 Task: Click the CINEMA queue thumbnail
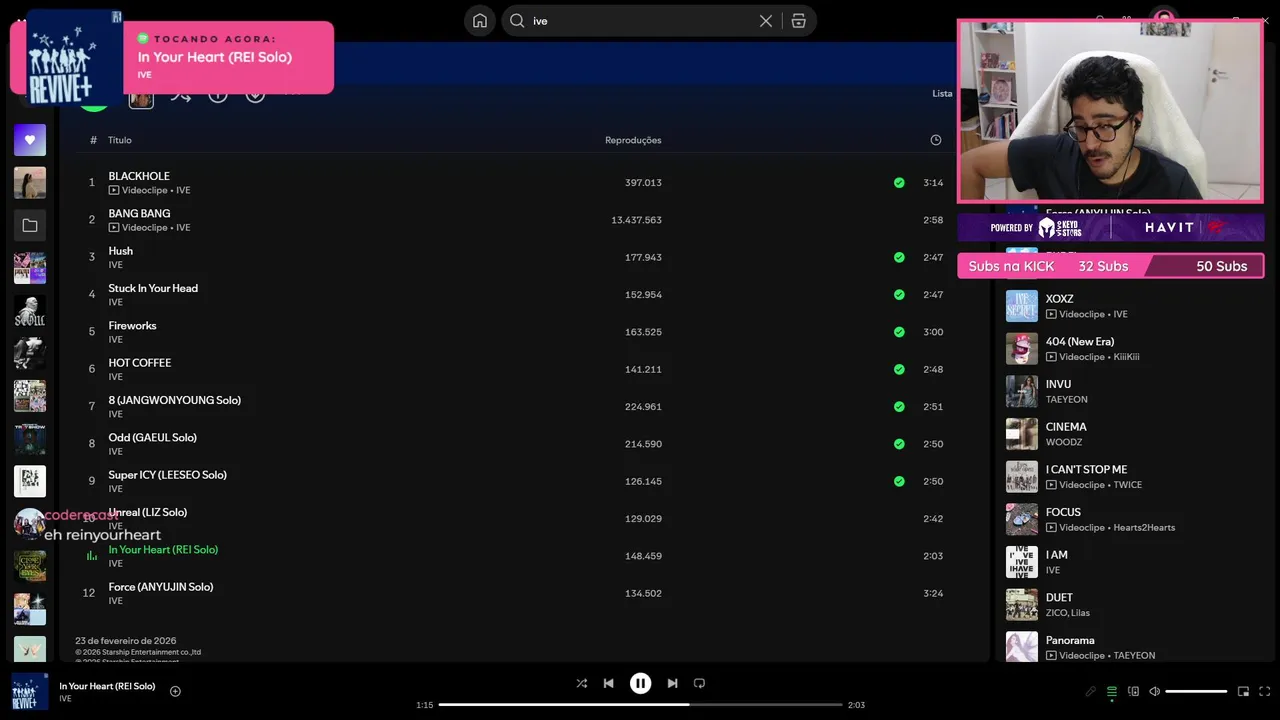click(x=1021, y=434)
